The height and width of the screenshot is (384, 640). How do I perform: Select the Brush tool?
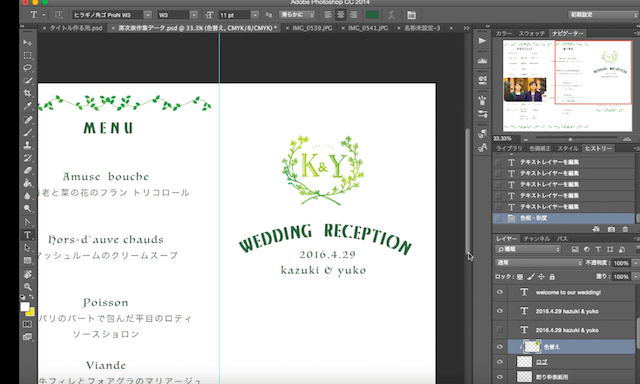point(27,133)
